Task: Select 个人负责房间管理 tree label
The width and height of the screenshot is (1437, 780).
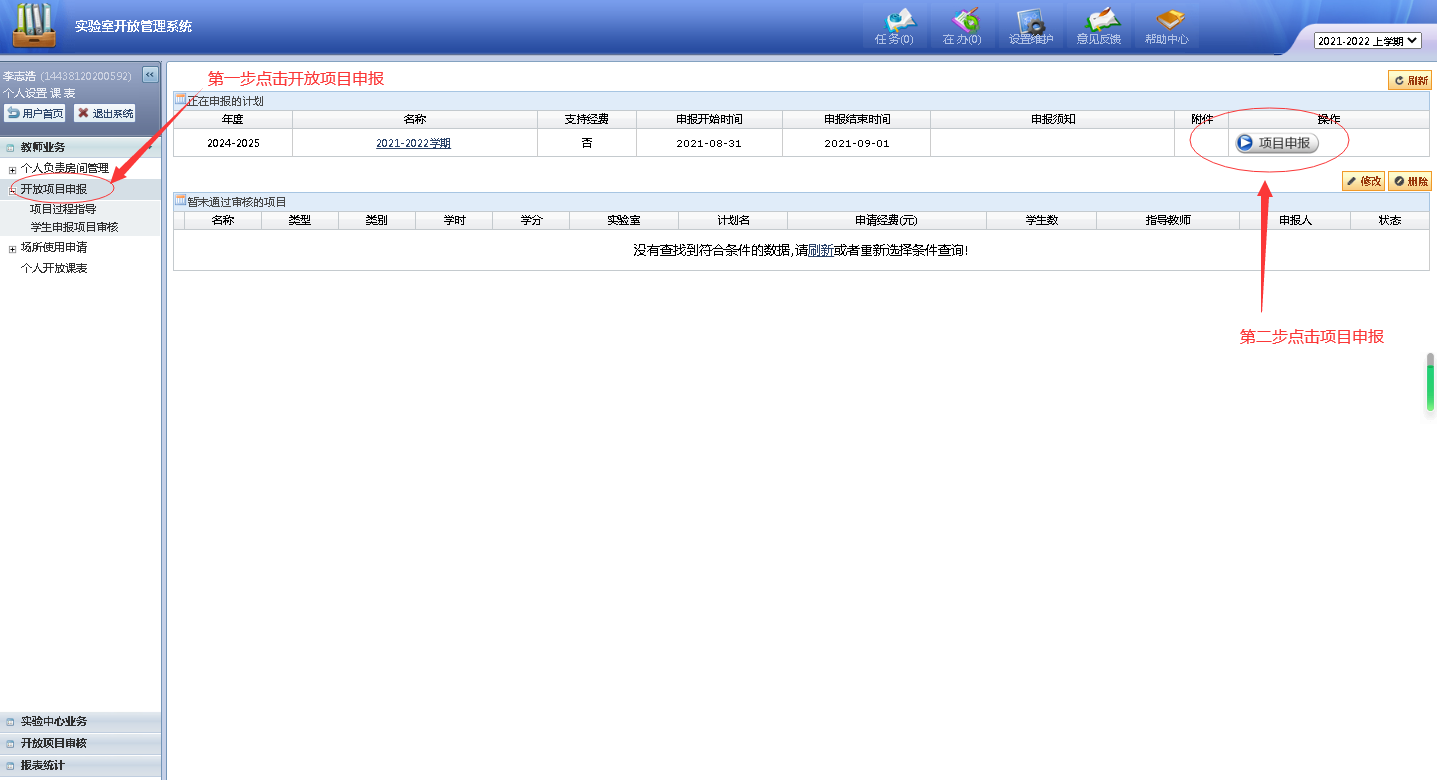Action: coord(65,169)
